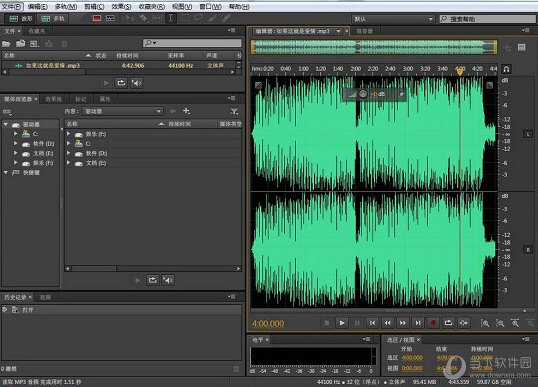Click the Media Browser file type filter icon
538x387 pixels.
click(x=234, y=111)
